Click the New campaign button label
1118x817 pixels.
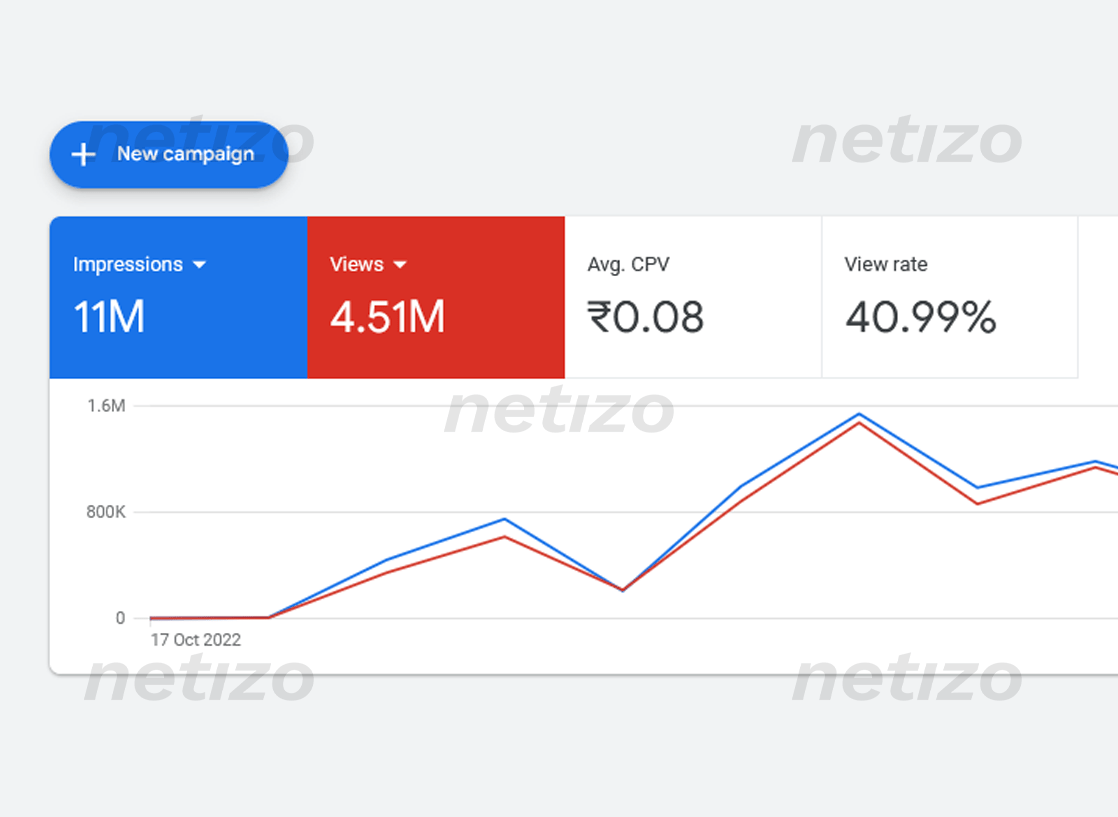(x=185, y=154)
